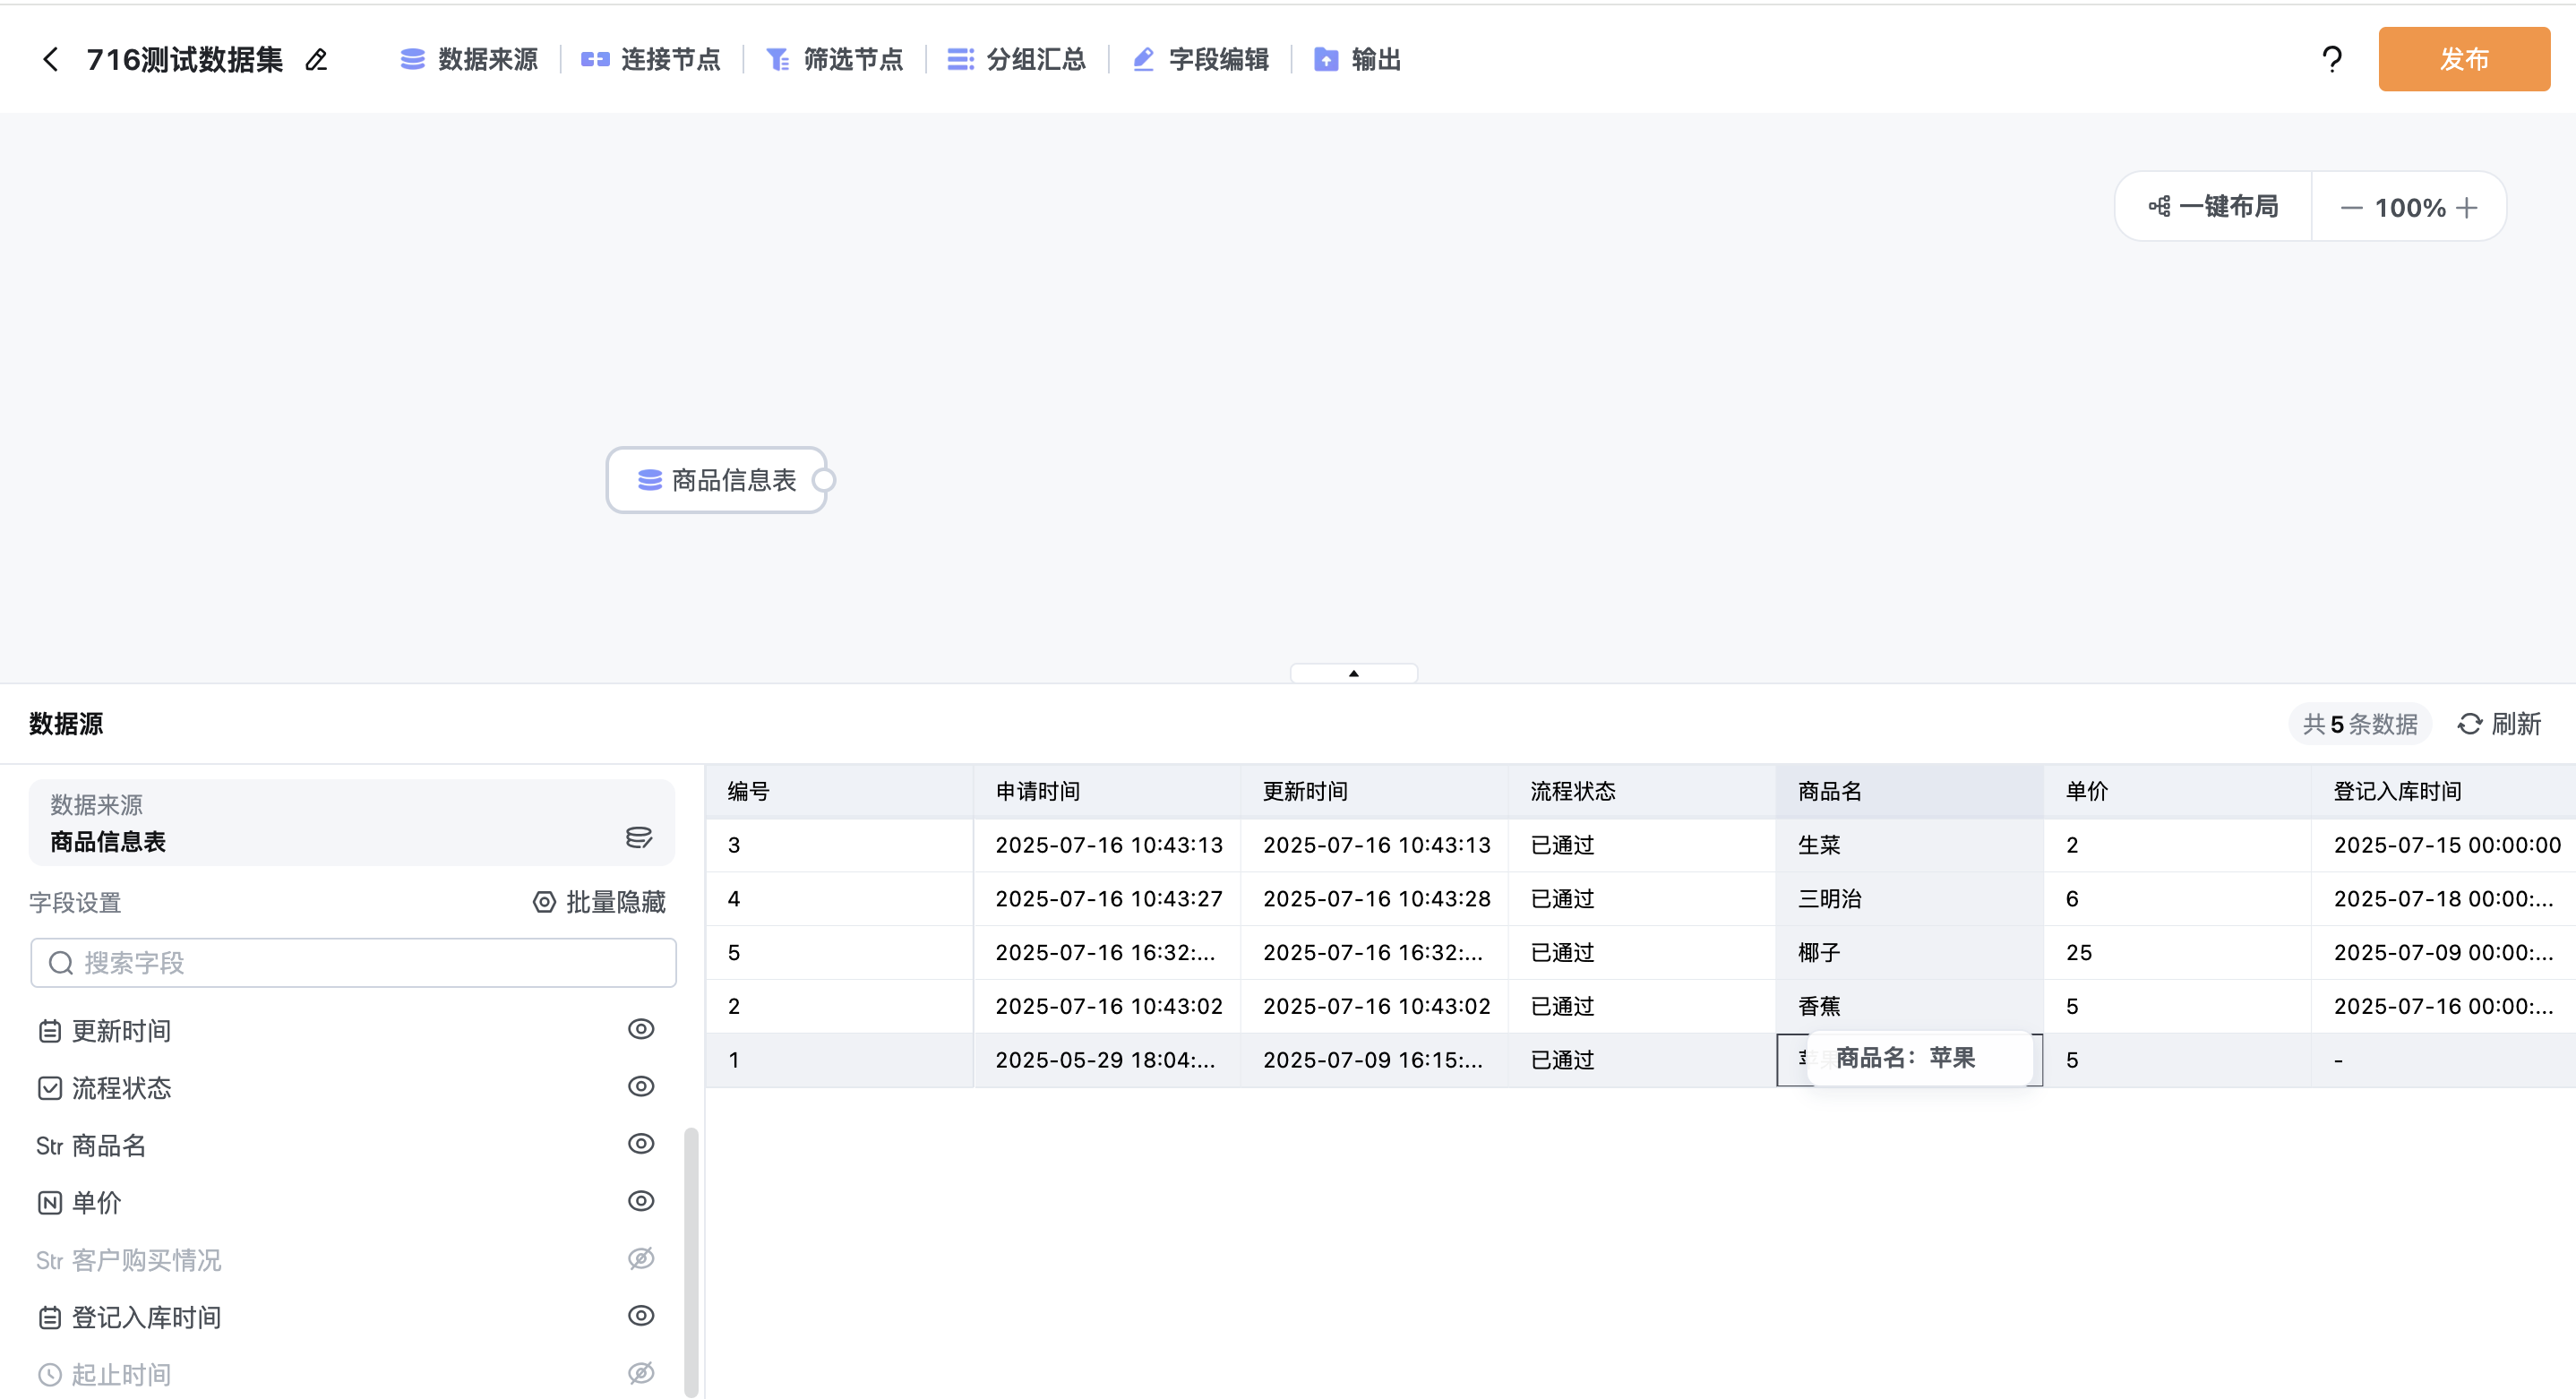The image size is (2576, 1399).
Task: Zoom out with the minus icon
Action: 2351,208
